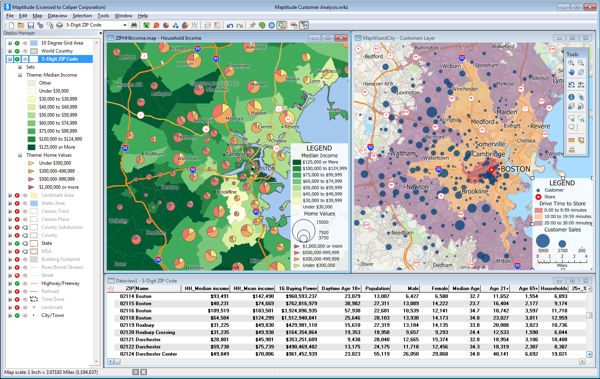This screenshot has width=600, height=379.
Task: Select the Info tool in Tools palette
Action: 572,97
